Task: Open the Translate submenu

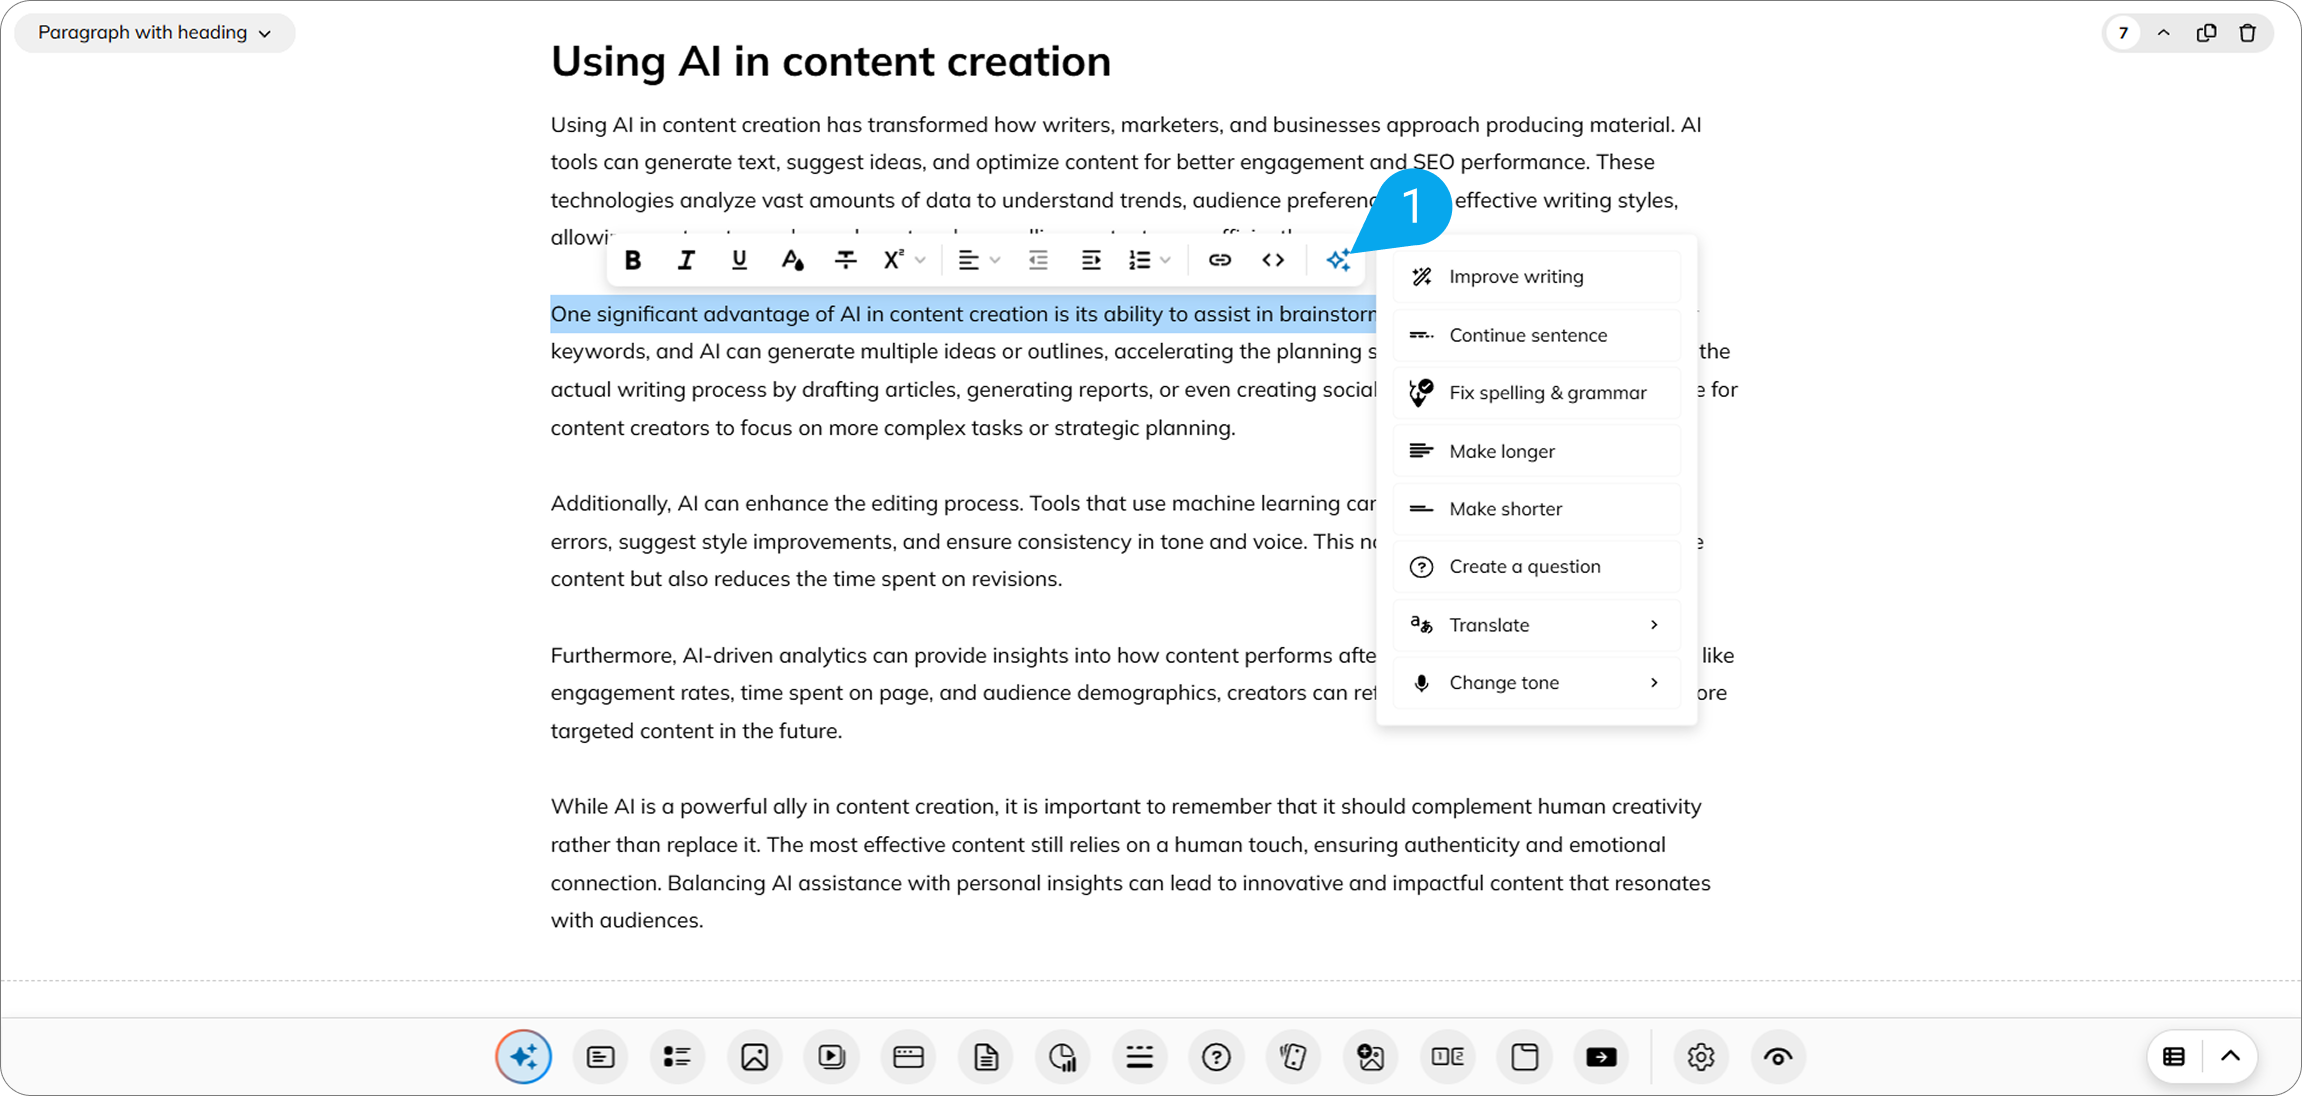Action: point(1489,624)
